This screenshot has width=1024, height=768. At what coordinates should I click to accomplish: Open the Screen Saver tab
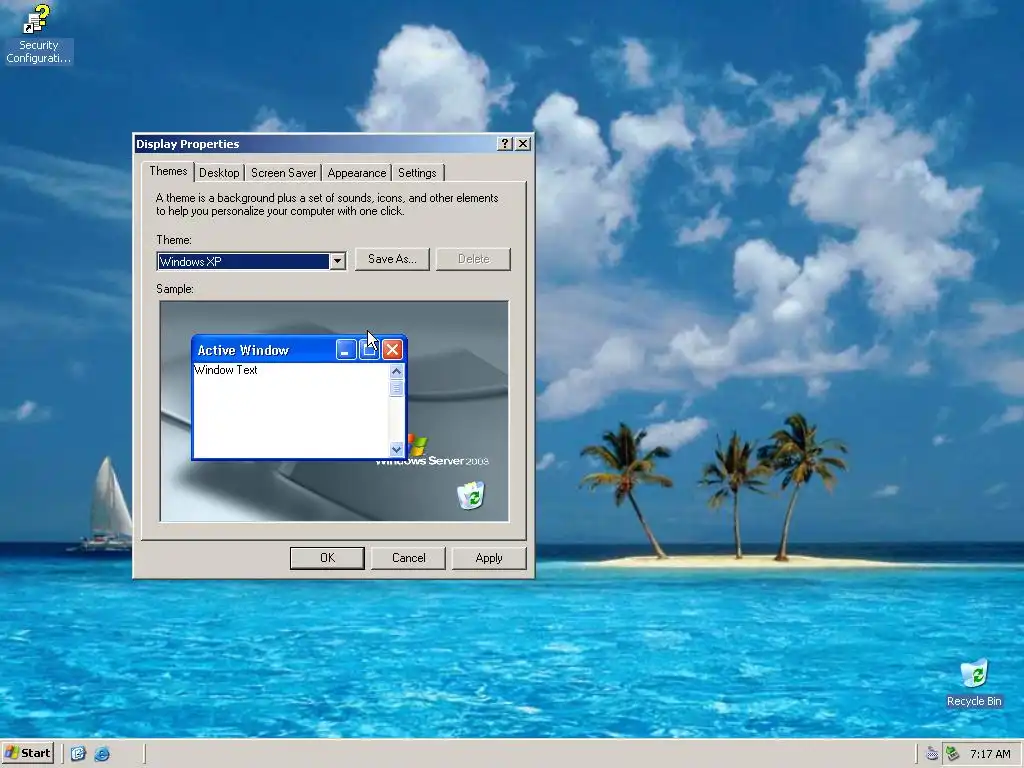(283, 173)
